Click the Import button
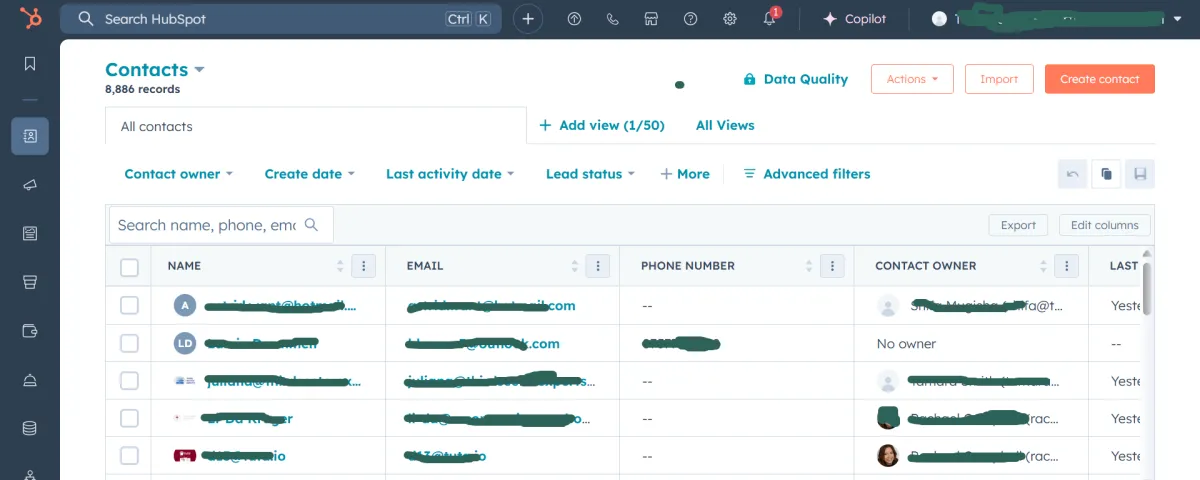 (x=999, y=79)
